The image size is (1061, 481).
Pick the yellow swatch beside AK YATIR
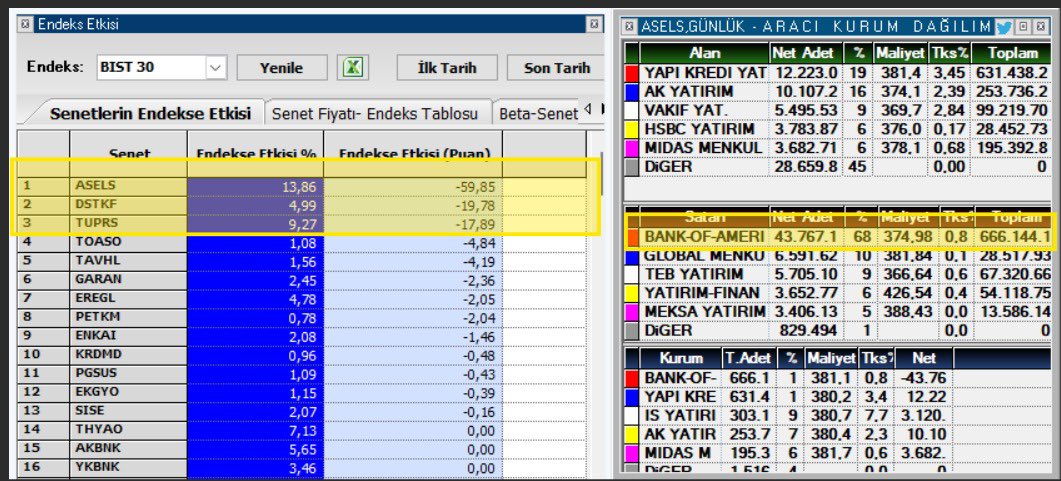coord(632,433)
